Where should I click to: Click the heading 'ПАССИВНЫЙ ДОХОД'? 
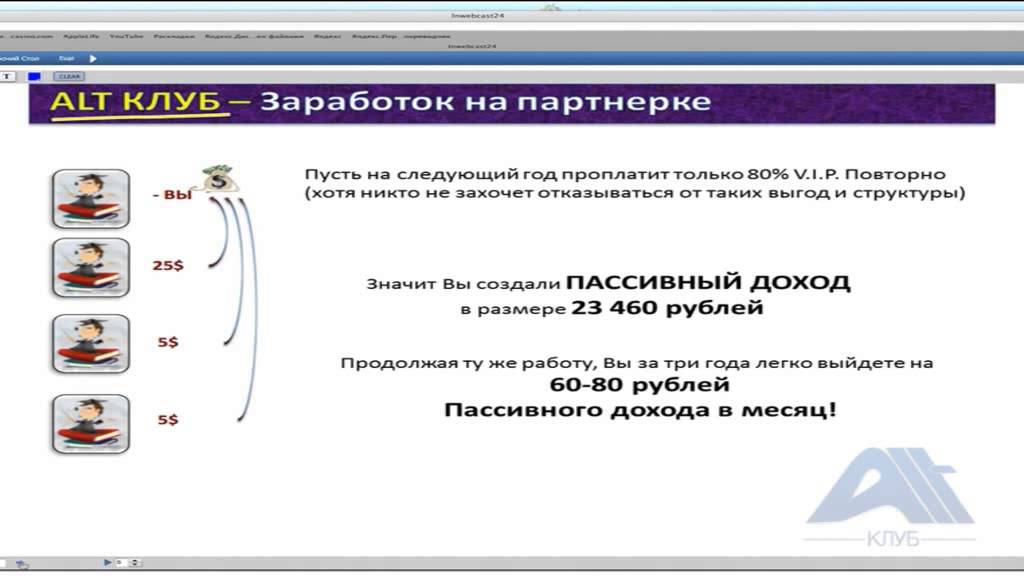coord(708,283)
